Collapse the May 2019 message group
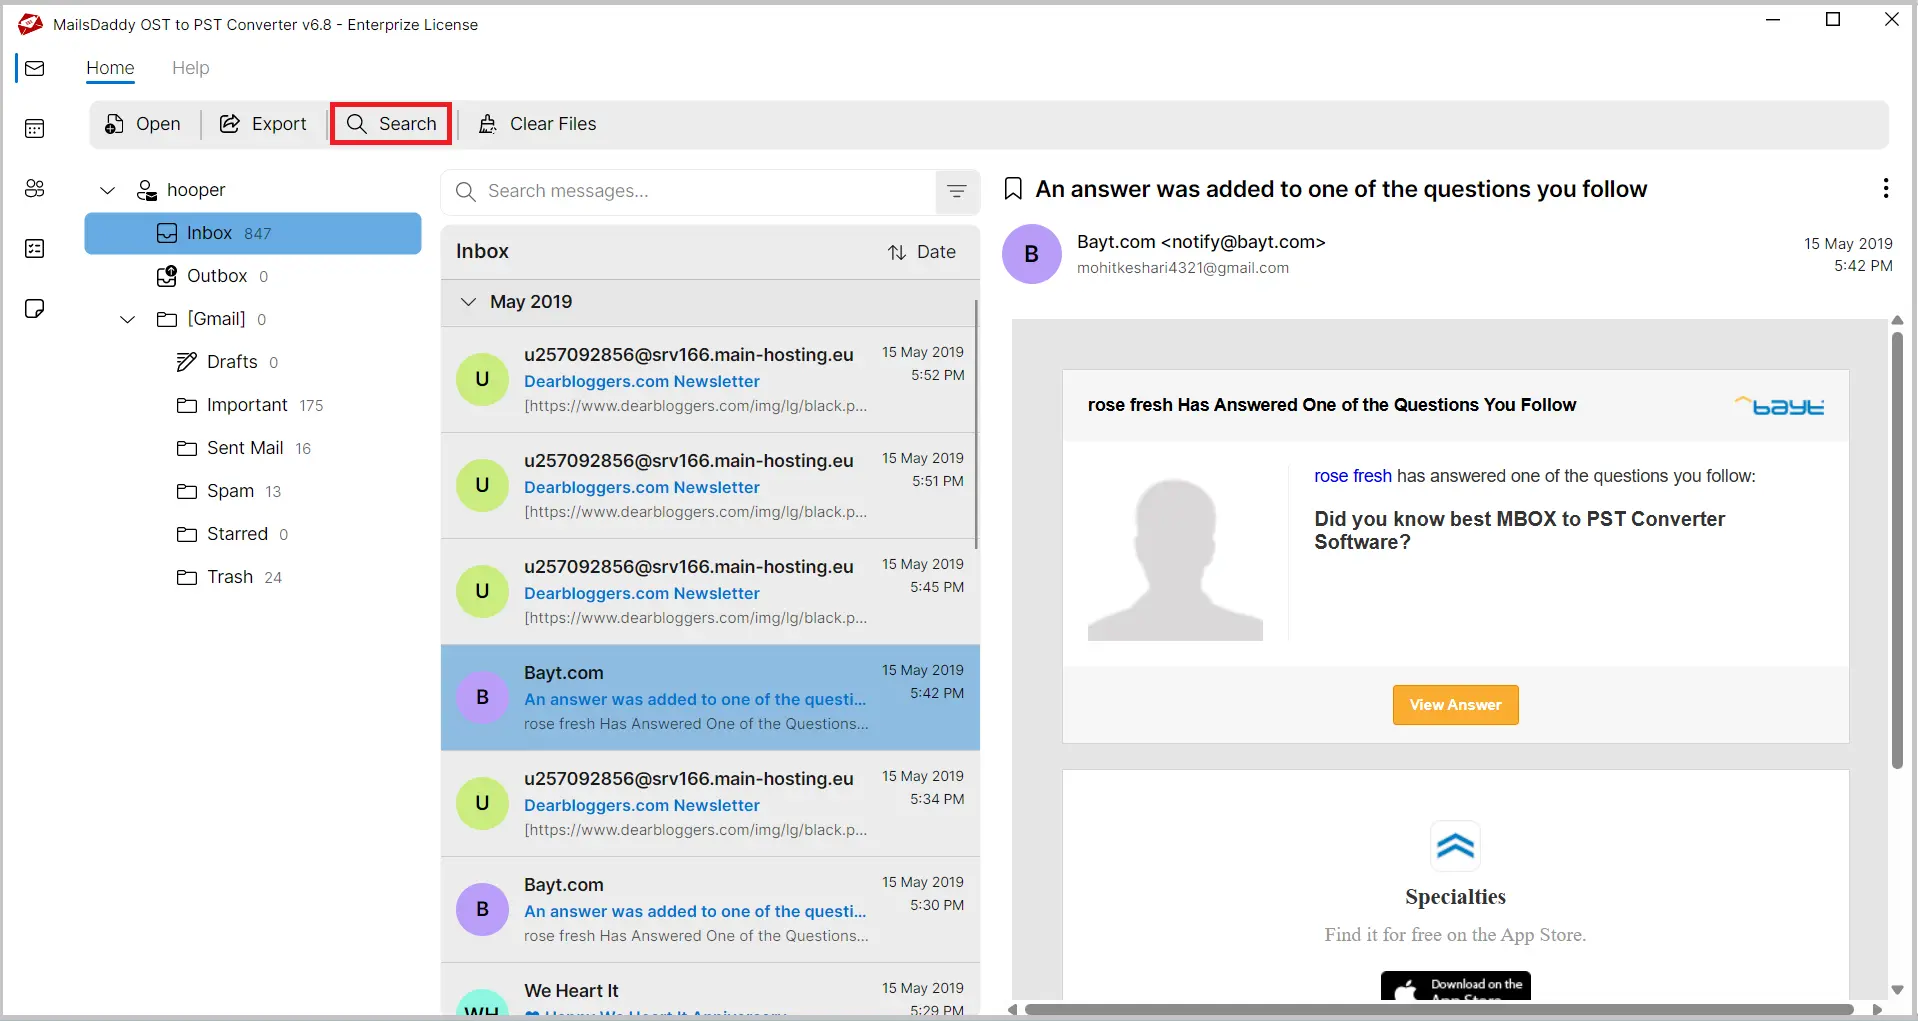The image size is (1918, 1021). 468,302
